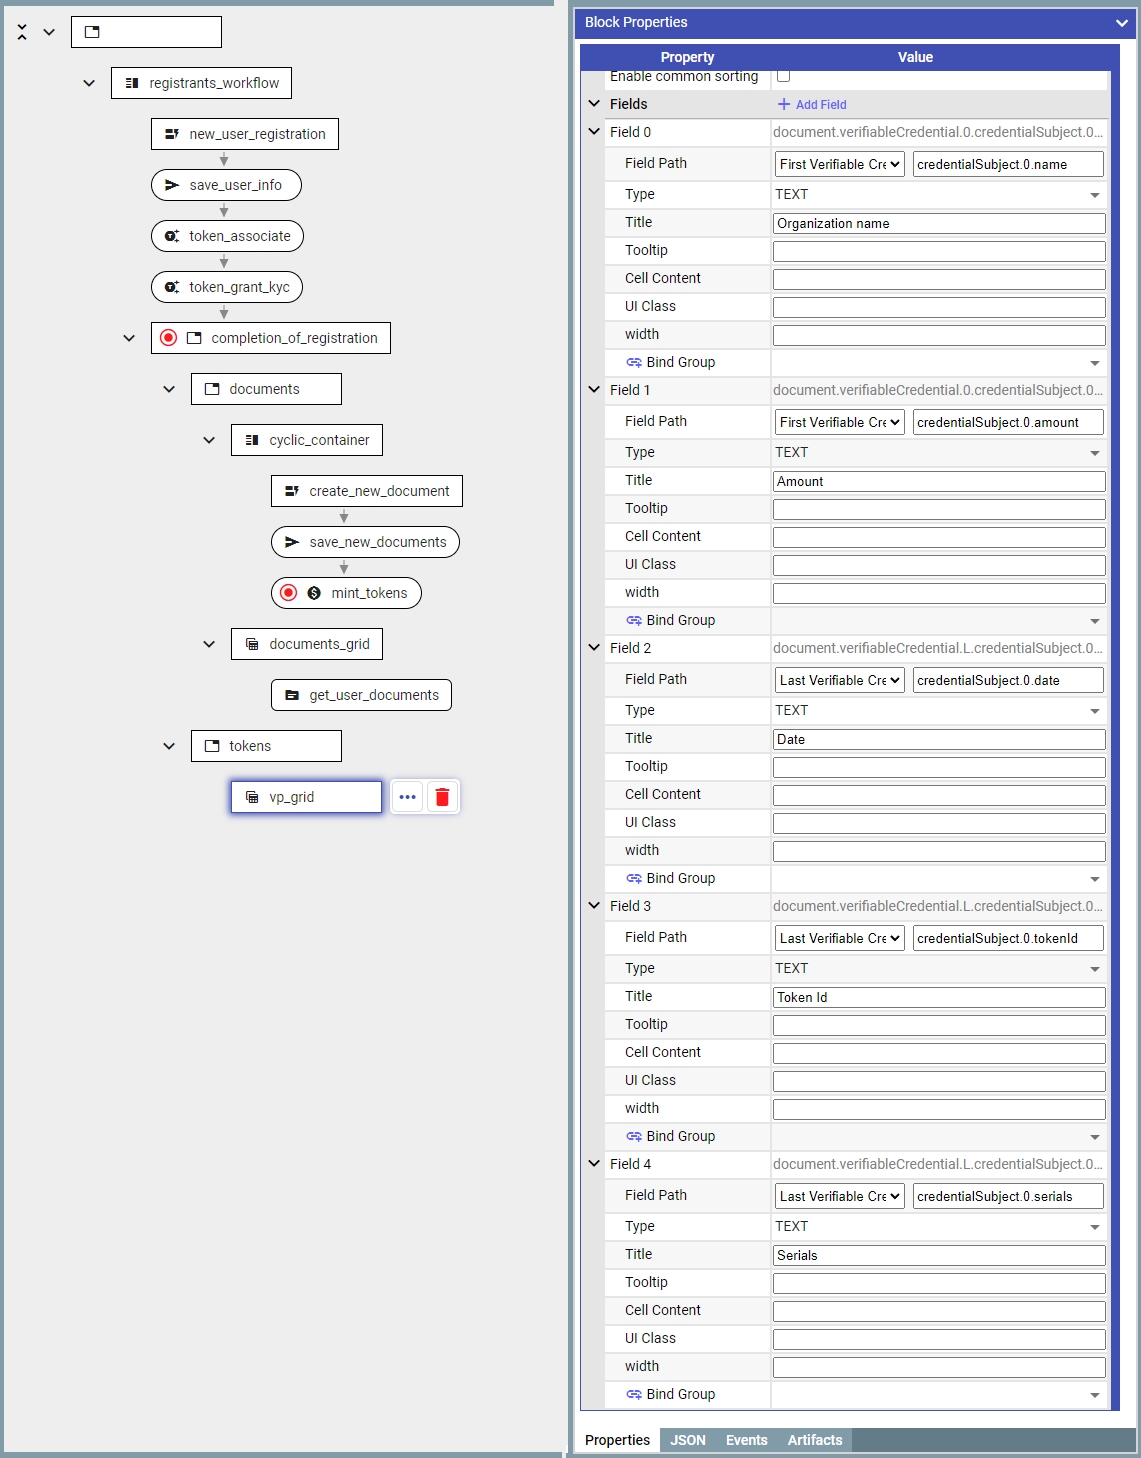Click the token_associate block icon

coord(172,236)
